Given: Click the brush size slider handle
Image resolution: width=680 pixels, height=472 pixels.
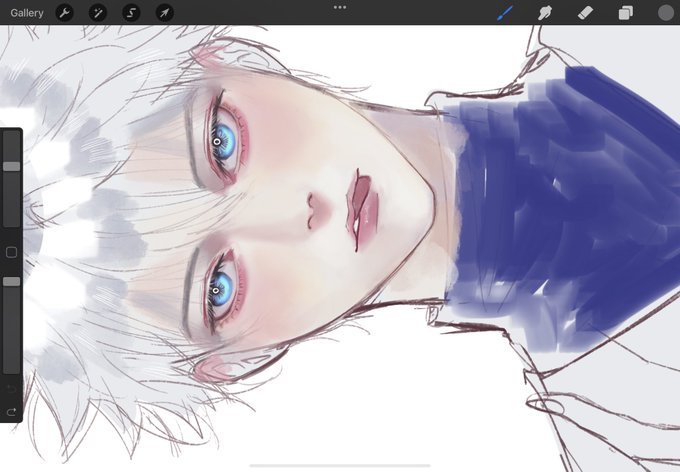Looking at the screenshot, I should [12, 167].
